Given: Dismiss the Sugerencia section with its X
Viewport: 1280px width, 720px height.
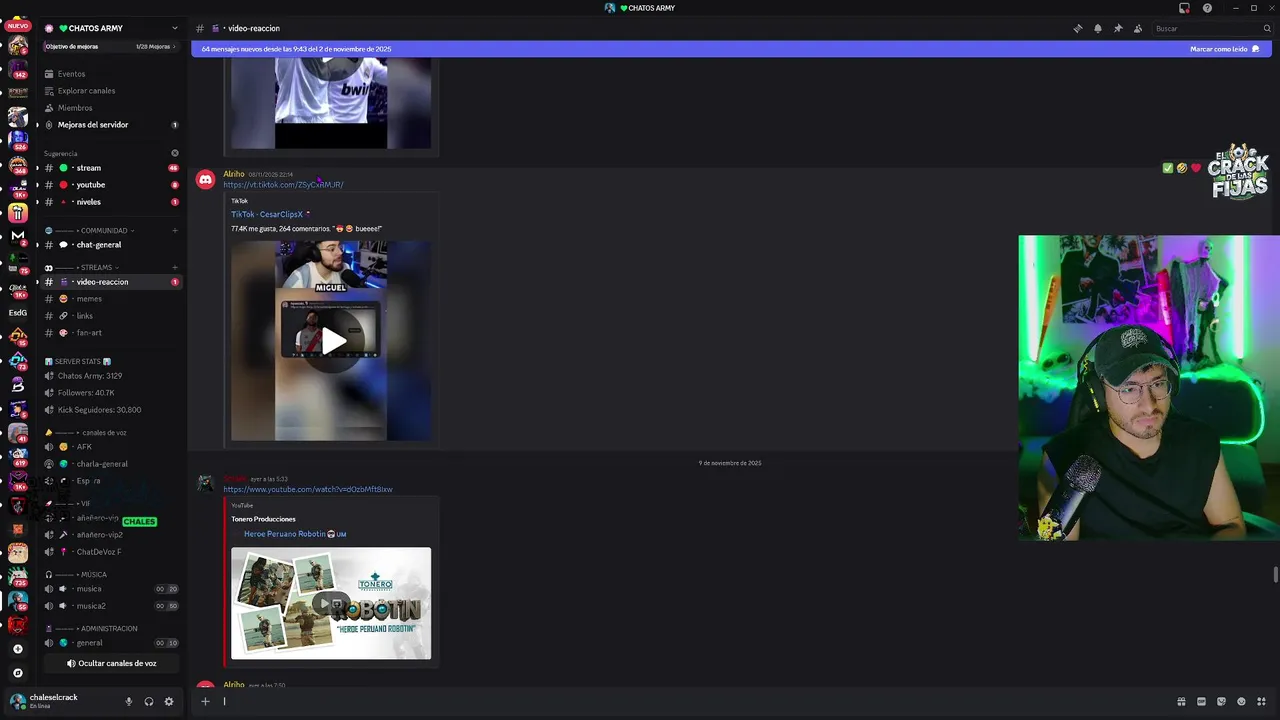Looking at the screenshot, I should (175, 153).
